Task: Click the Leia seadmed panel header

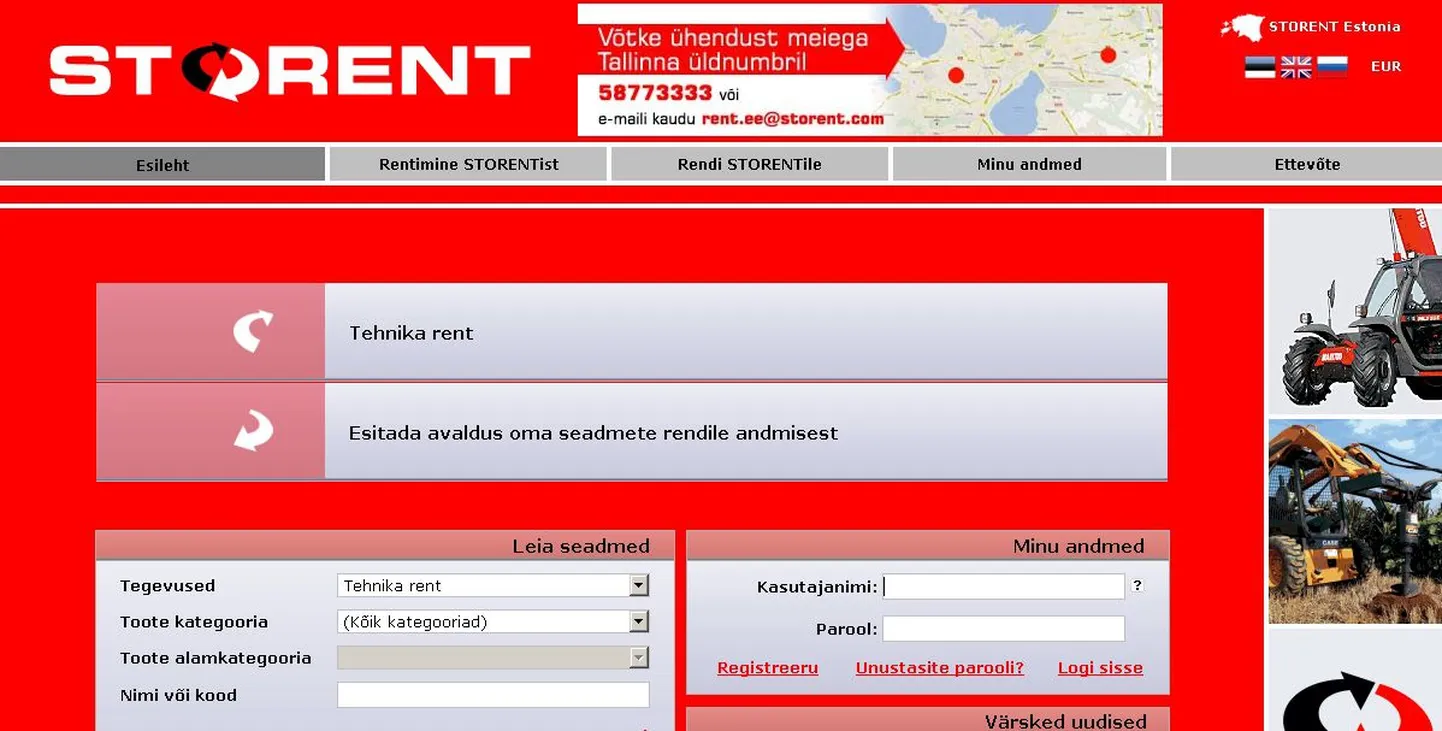Action: [385, 546]
